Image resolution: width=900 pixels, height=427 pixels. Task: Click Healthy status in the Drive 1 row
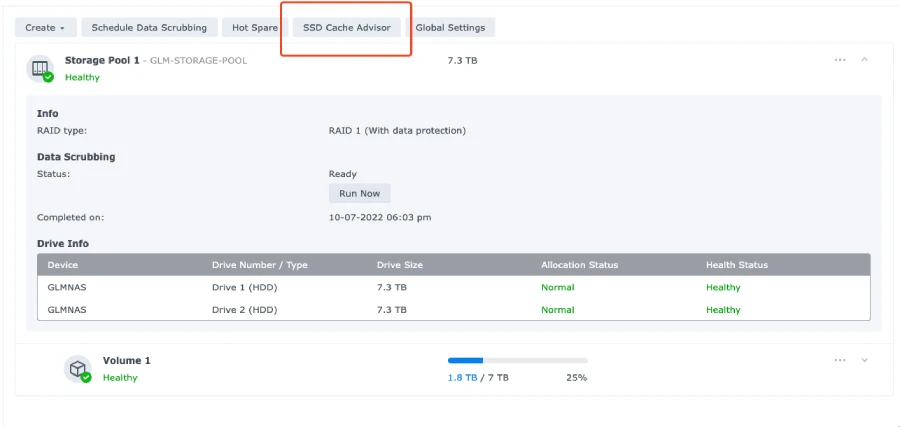723,288
